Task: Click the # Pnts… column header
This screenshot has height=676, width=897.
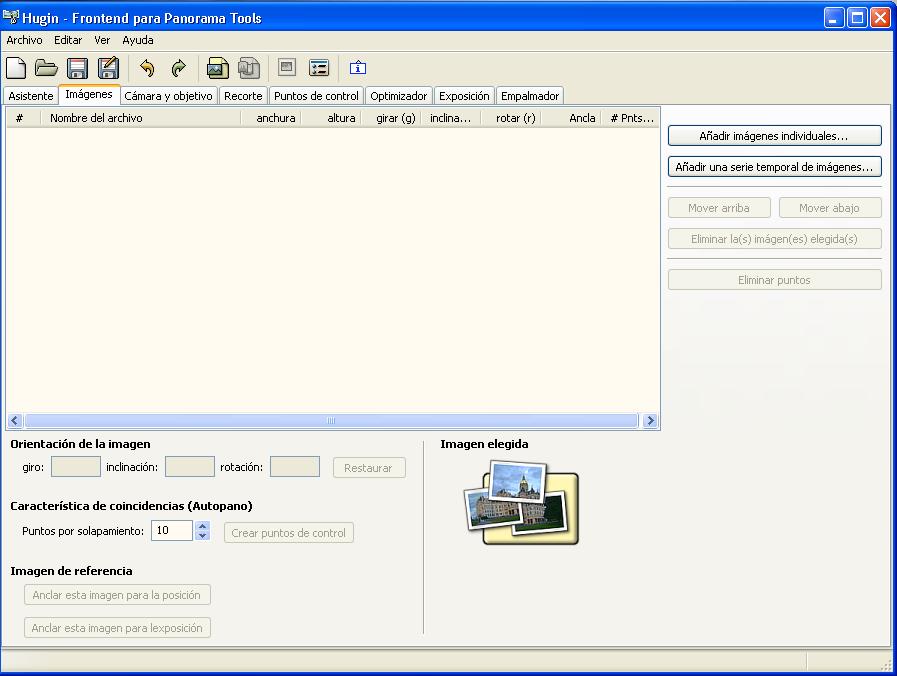Action: click(630, 118)
